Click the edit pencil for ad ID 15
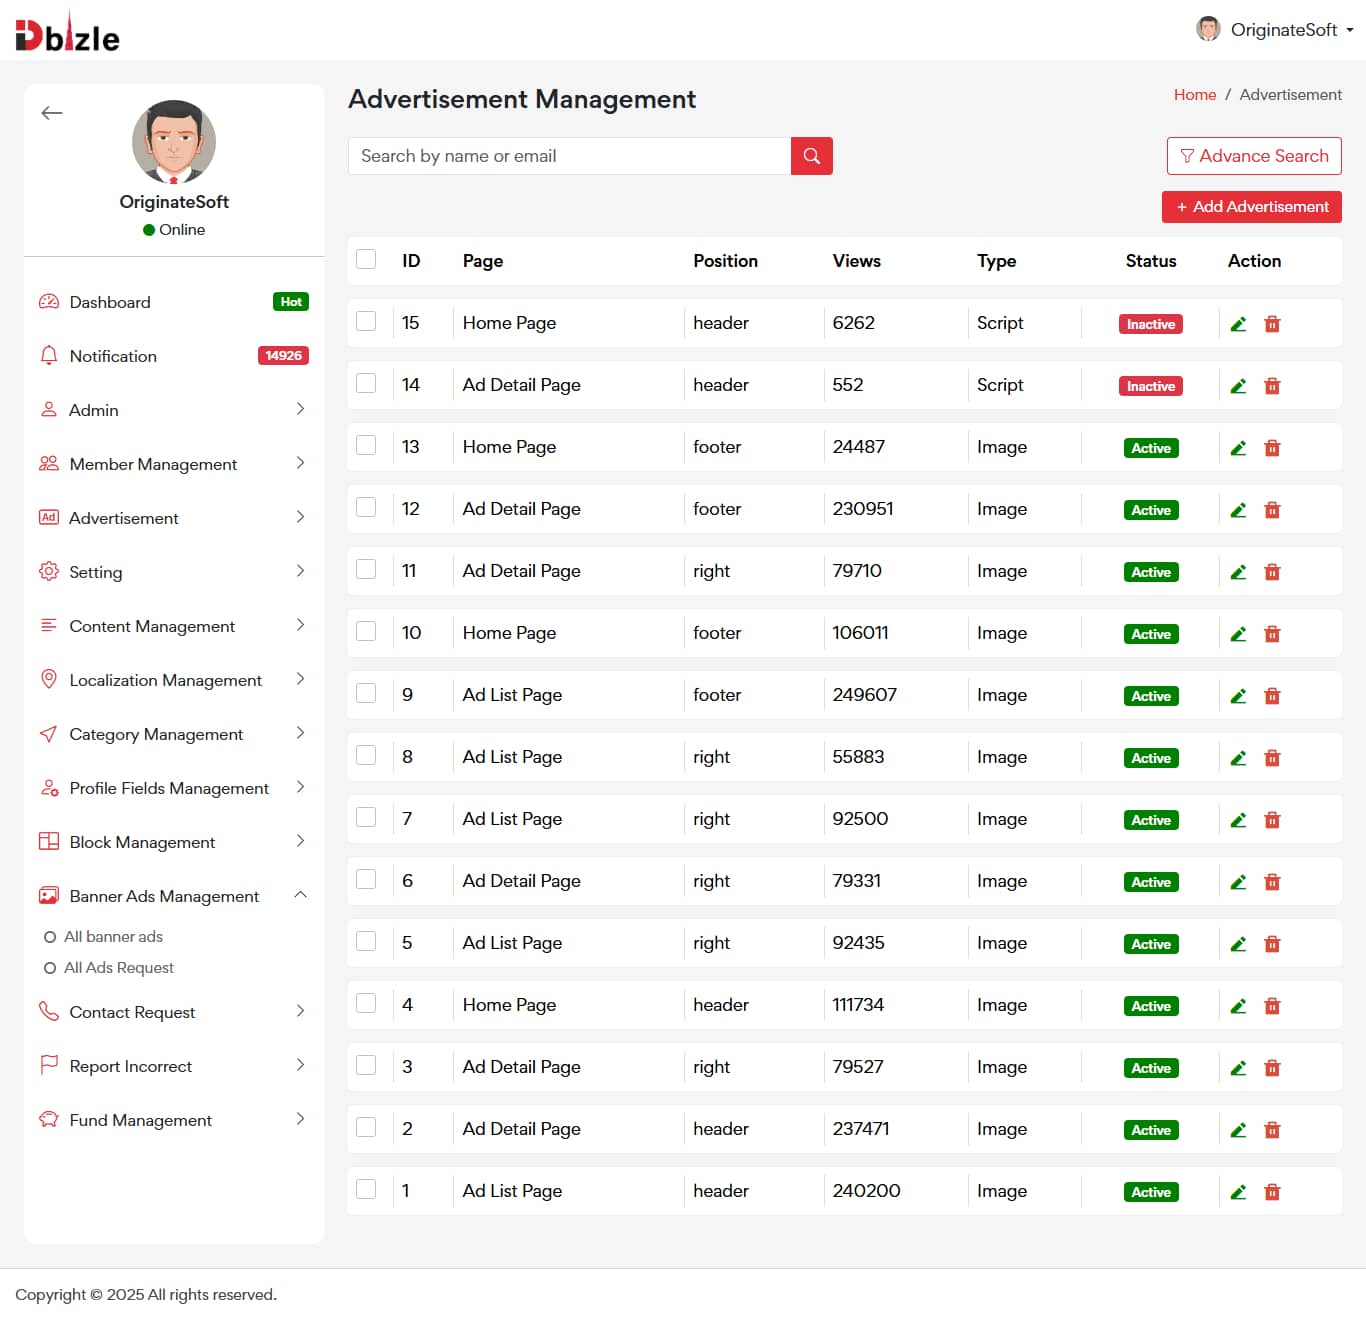This screenshot has height=1320, width=1366. (1238, 324)
